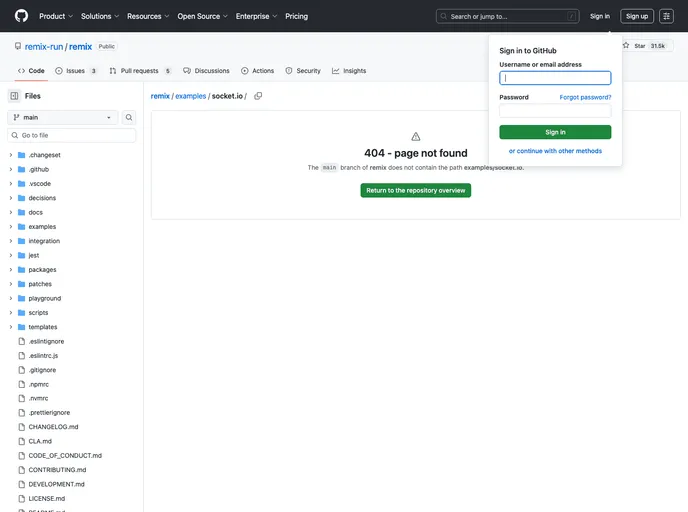688x512 pixels.
Task: Click the Go to file search box
Action: (x=72, y=135)
